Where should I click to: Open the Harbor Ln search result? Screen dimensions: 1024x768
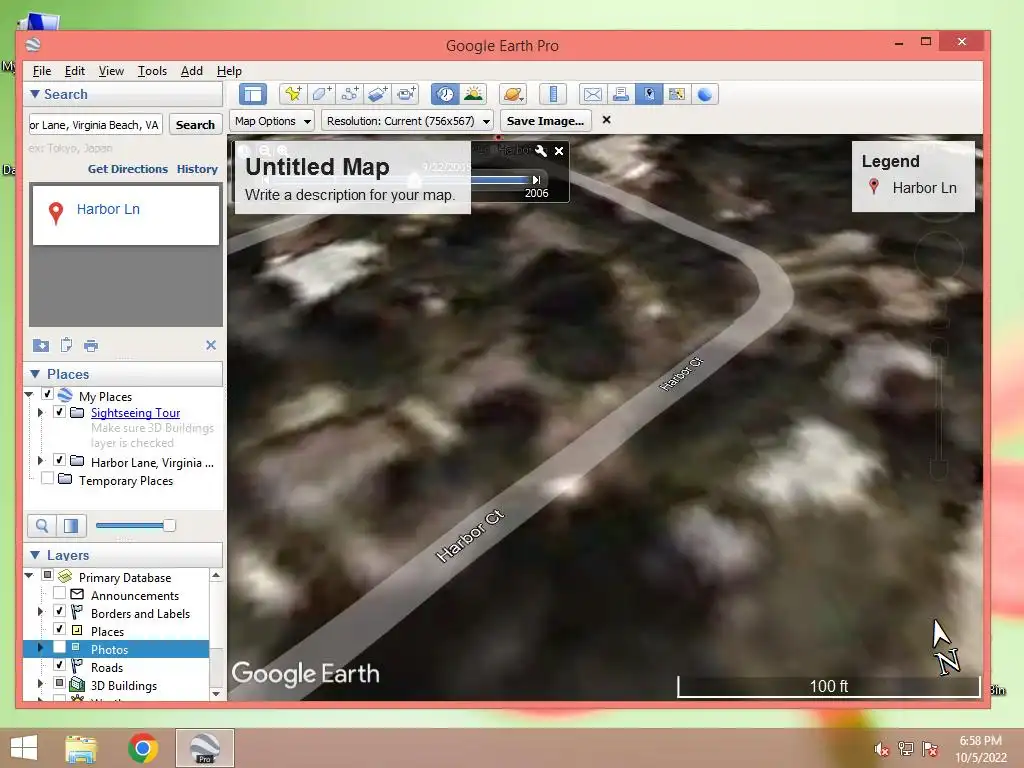pos(108,209)
